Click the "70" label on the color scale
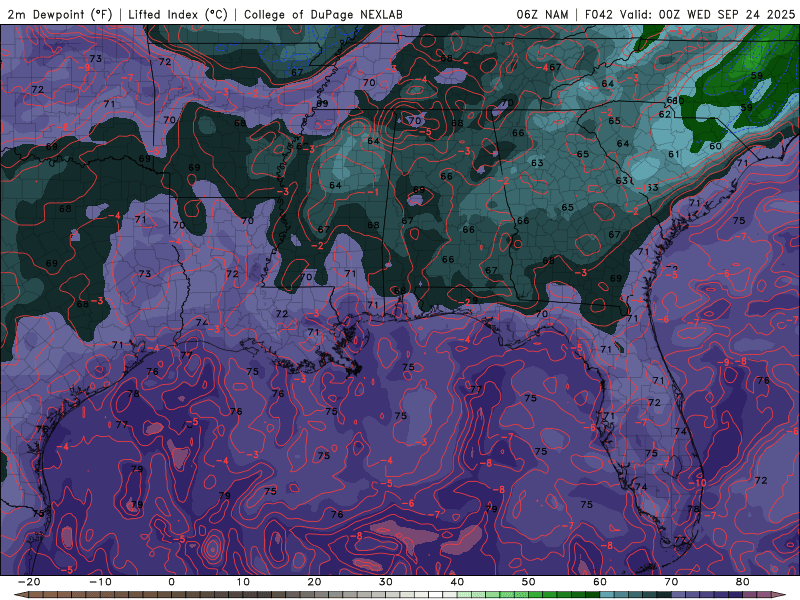The width and height of the screenshot is (800, 600). click(x=671, y=582)
